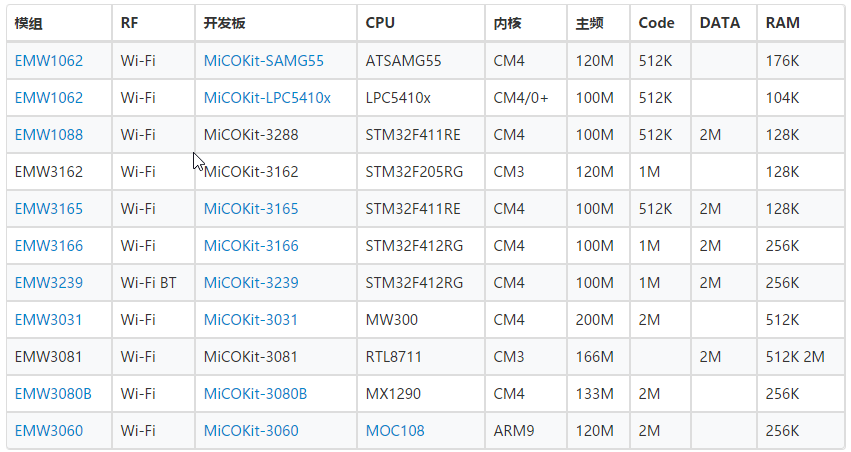Open the MiCOKit-3239 board link
This screenshot has height=452, width=851.
[x=251, y=283]
